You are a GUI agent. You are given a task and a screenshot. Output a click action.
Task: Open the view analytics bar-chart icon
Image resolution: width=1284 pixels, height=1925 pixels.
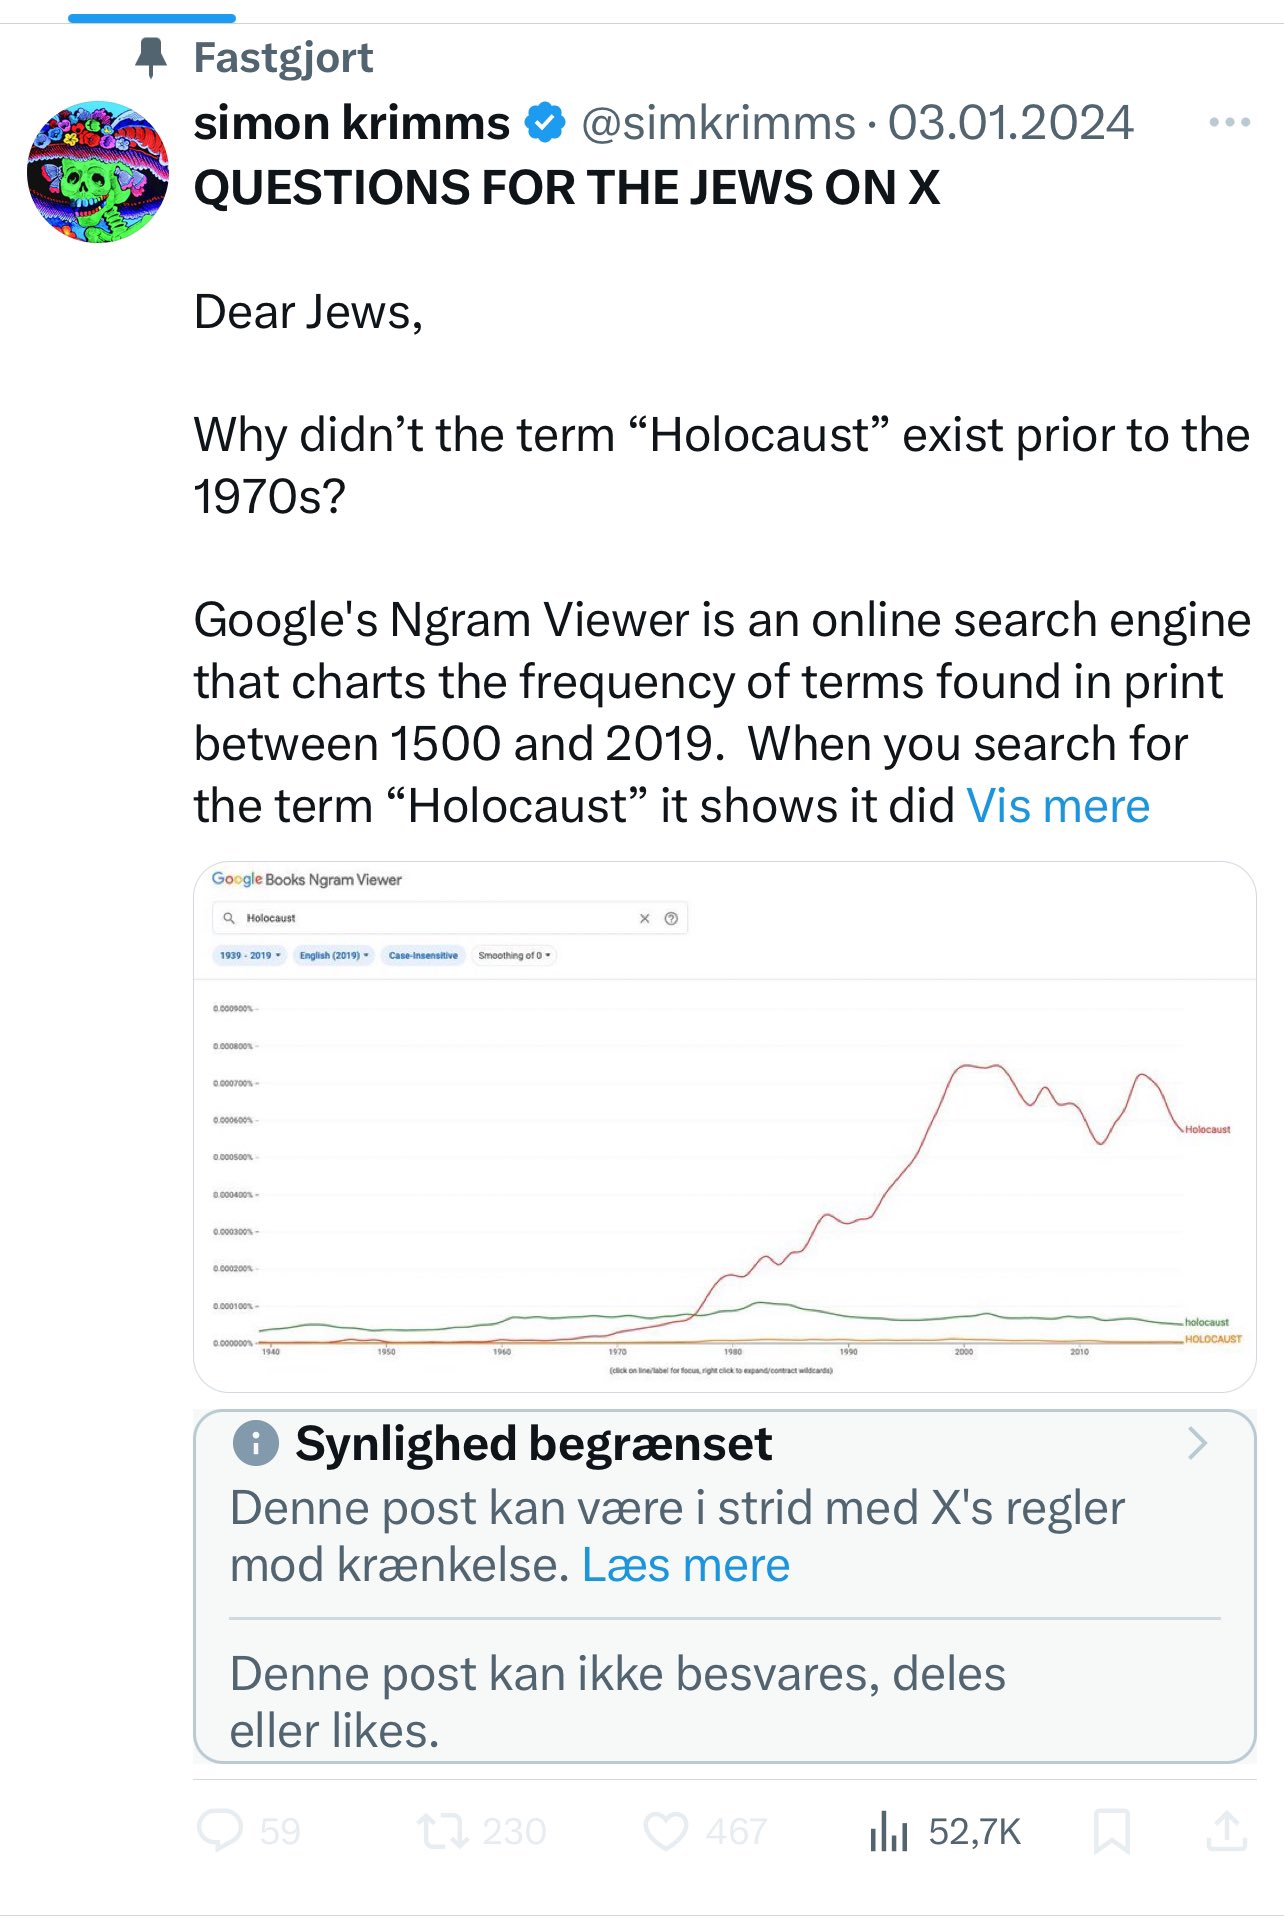[888, 1831]
